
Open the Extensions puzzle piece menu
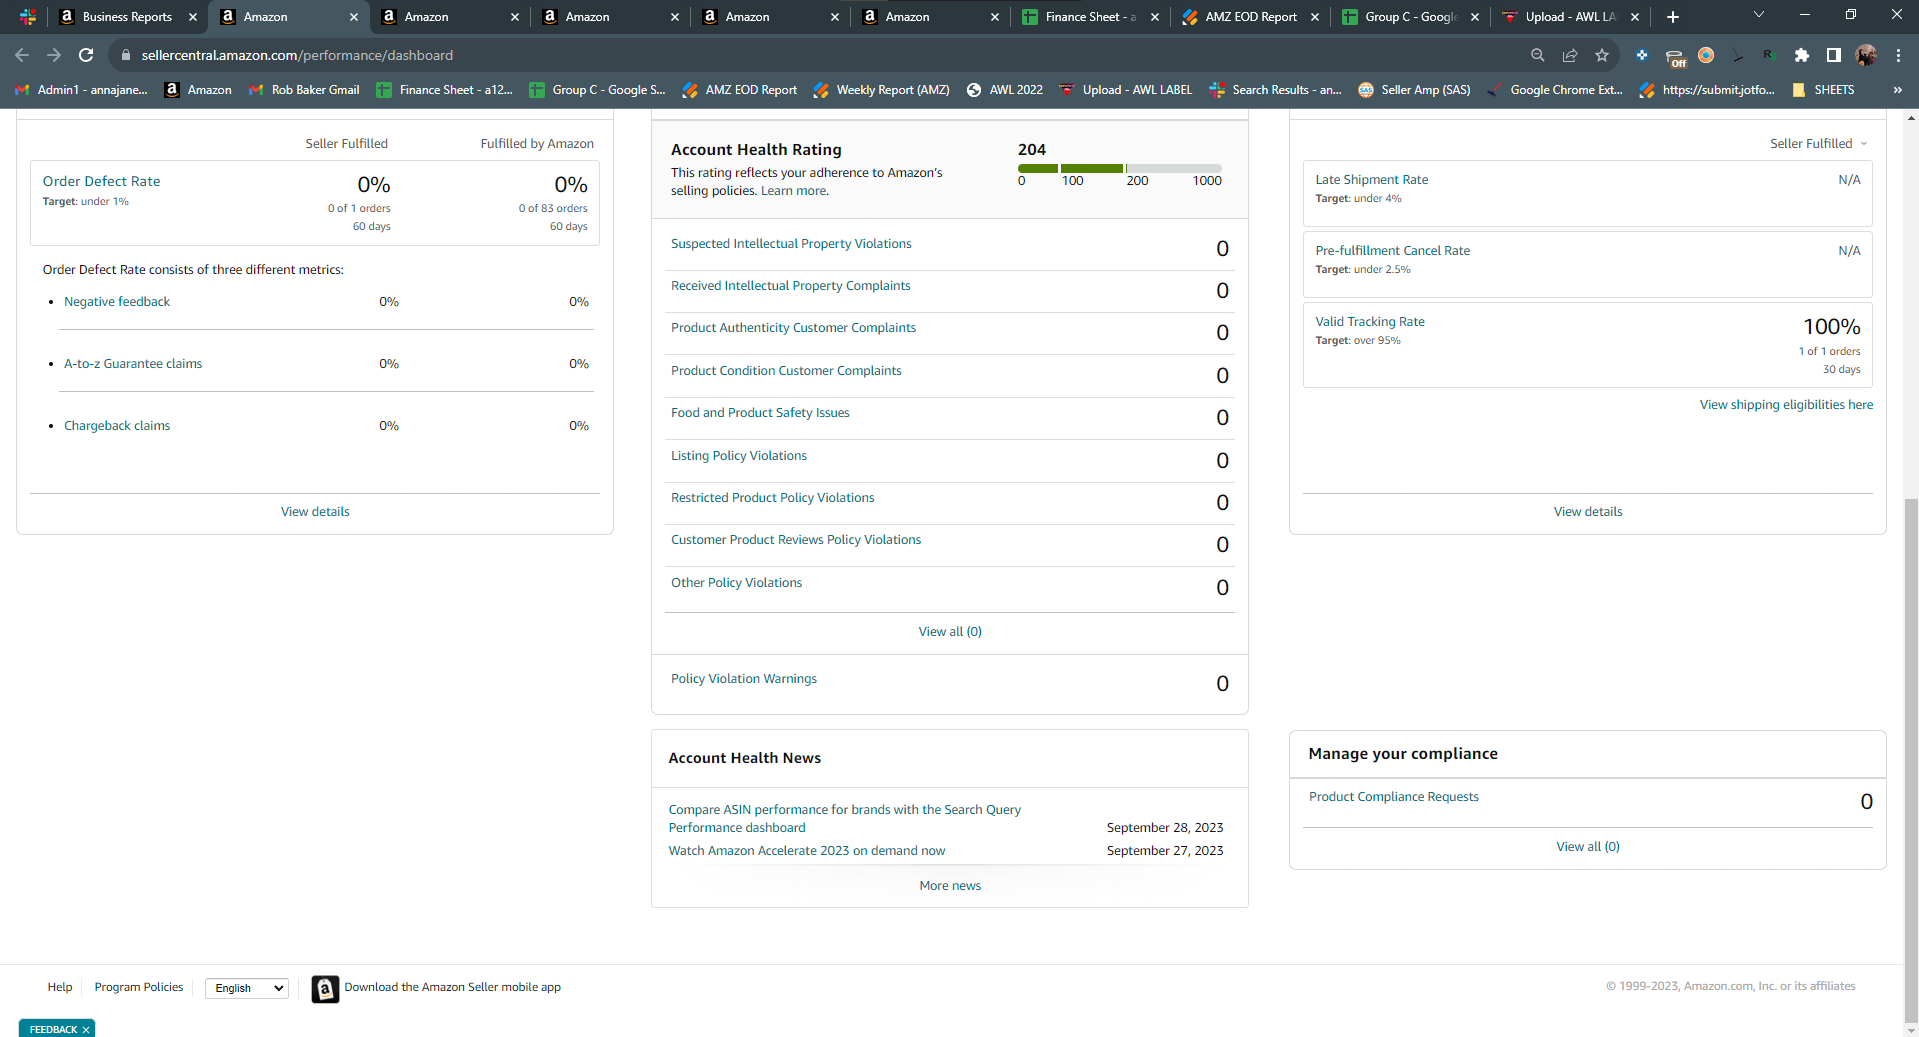coord(1802,55)
